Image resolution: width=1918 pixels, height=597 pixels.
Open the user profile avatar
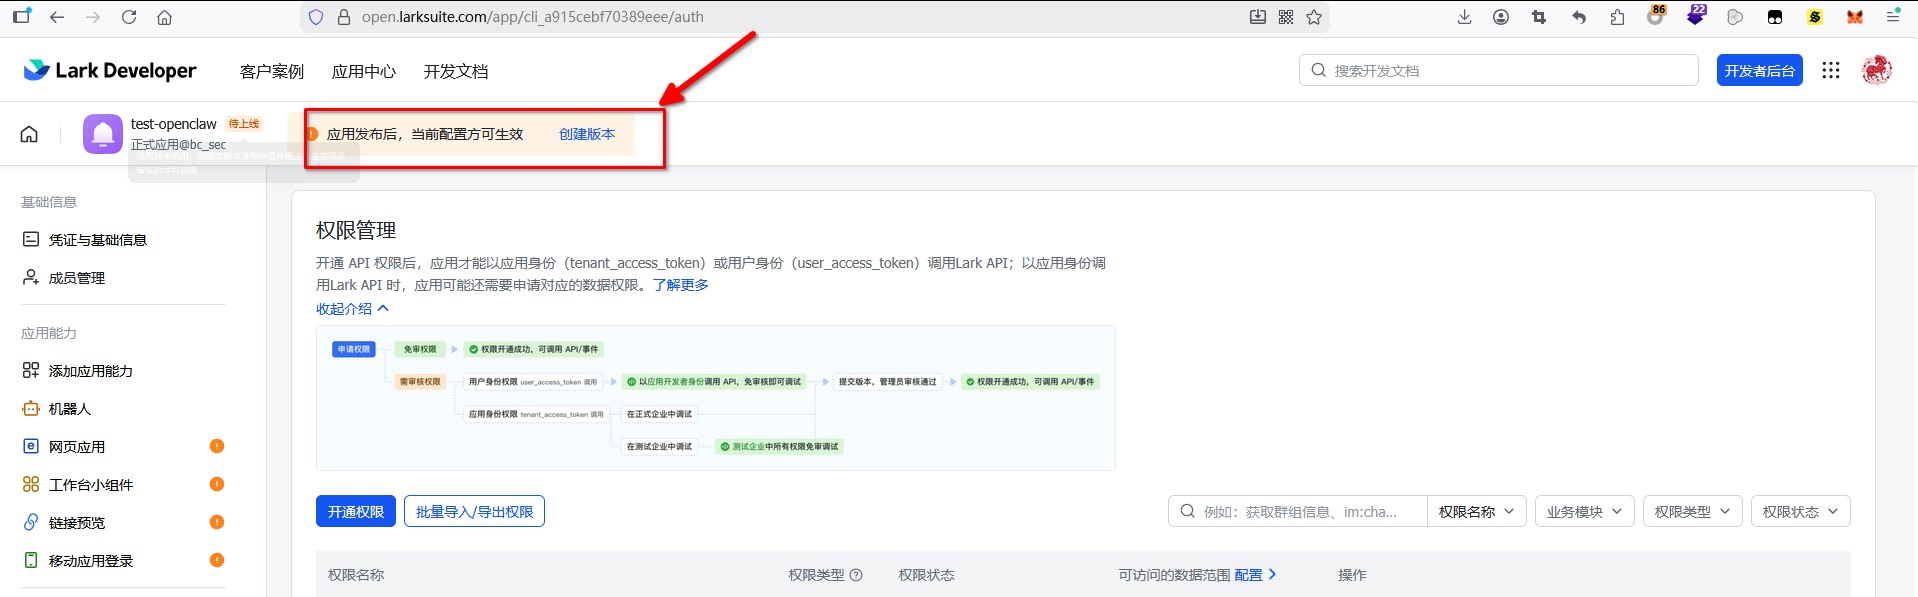coord(1876,70)
